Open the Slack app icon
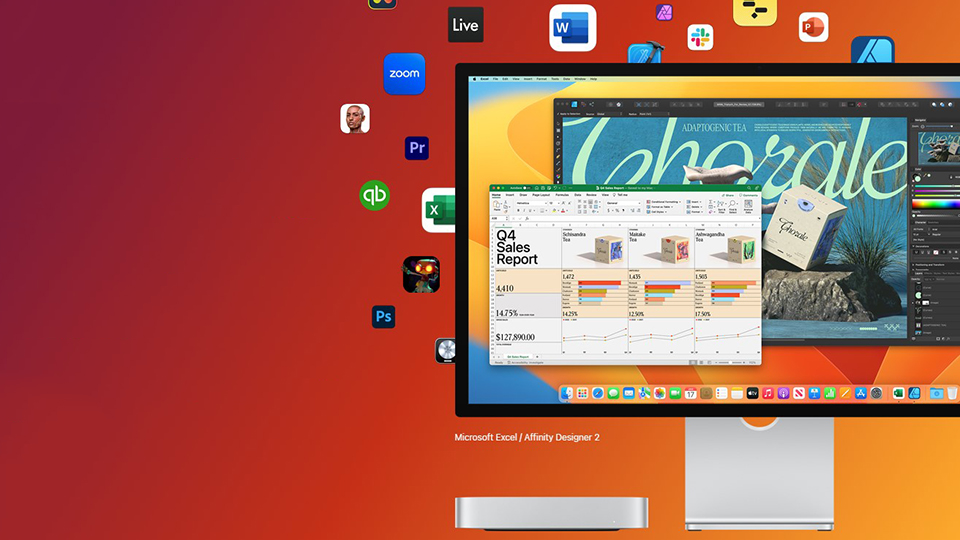 pyautogui.click(x=700, y=37)
